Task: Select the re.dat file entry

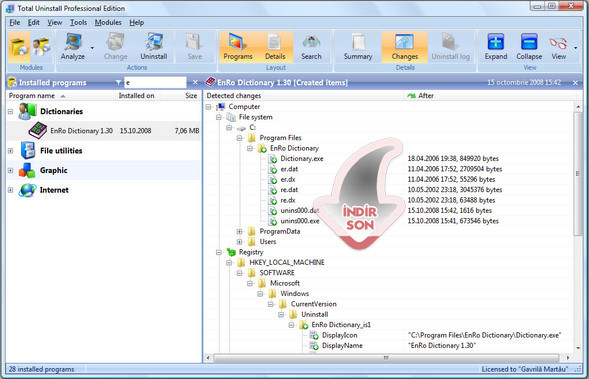Action: pos(289,190)
